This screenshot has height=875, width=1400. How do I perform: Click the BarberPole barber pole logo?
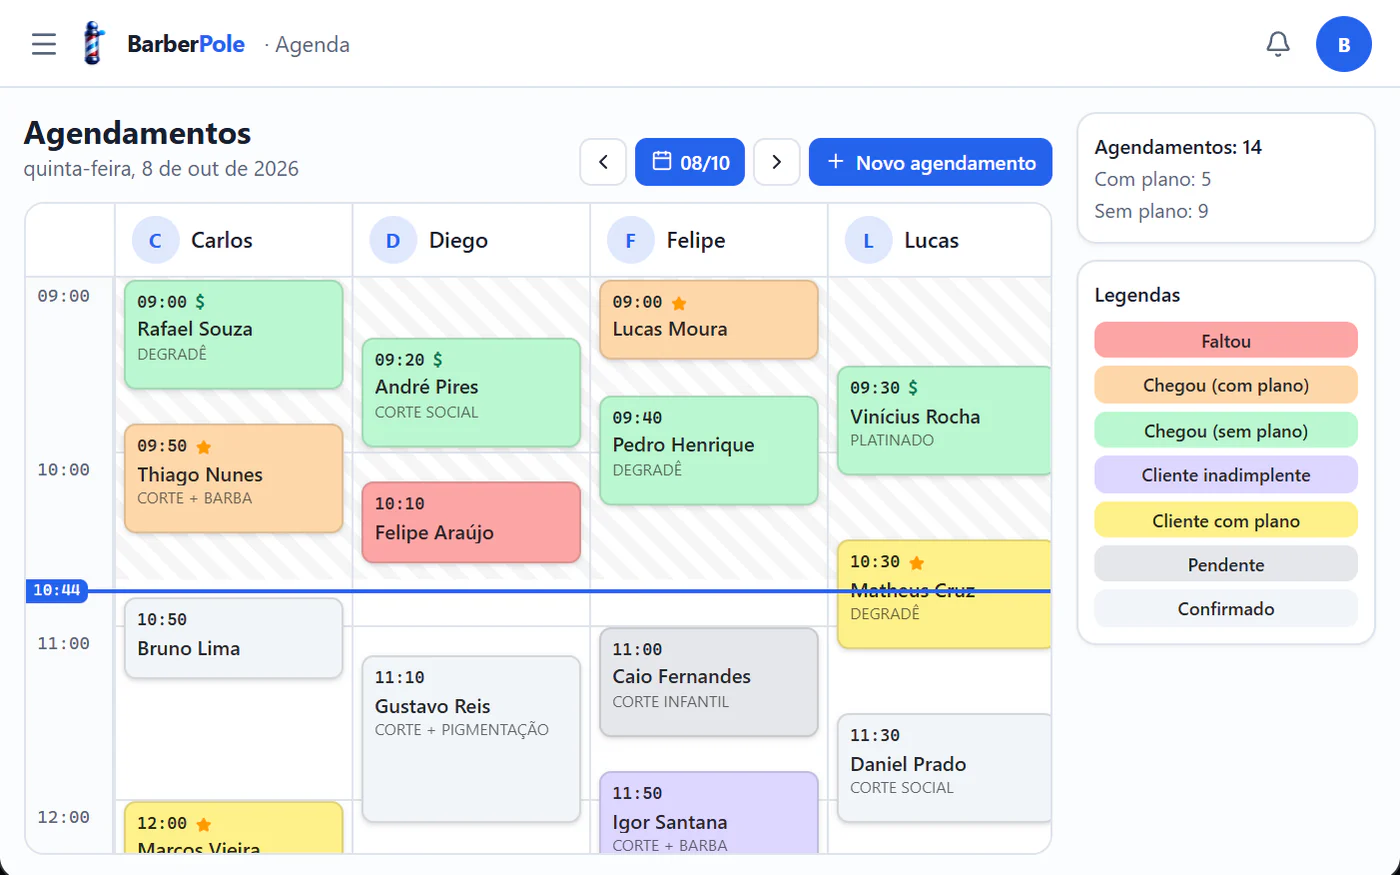pyautogui.click(x=93, y=44)
